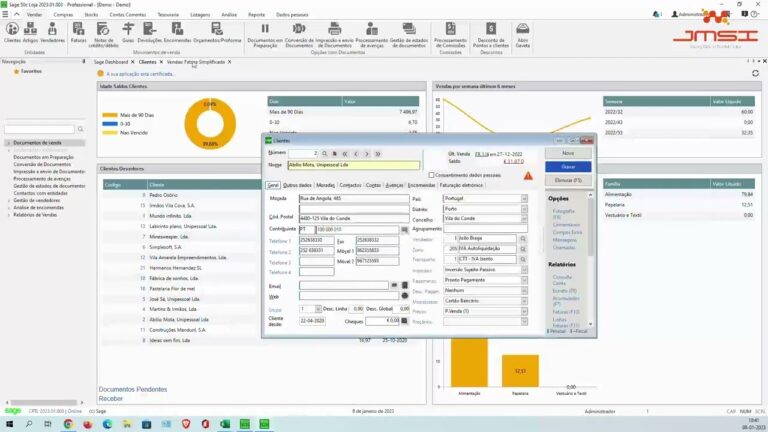
Task: Click the empty Email input field
Action: [x=344, y=286]
